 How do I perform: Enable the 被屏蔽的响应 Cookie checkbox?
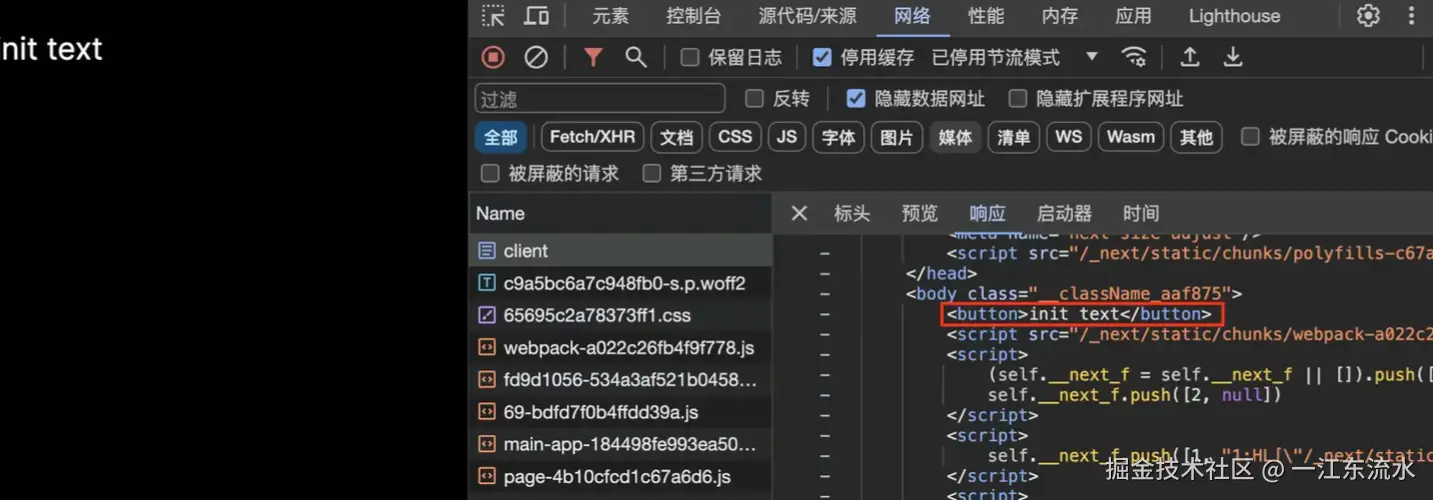[x=1250, y=137]
